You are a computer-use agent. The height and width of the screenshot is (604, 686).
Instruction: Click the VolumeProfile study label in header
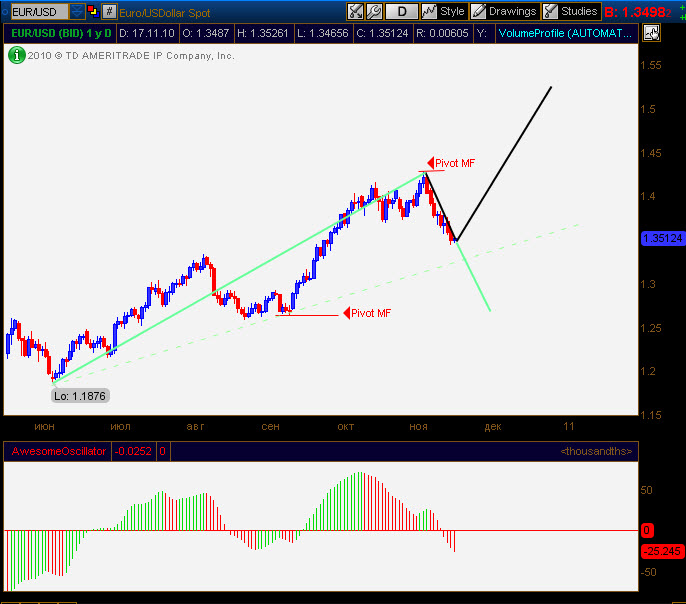click(565, 33)
